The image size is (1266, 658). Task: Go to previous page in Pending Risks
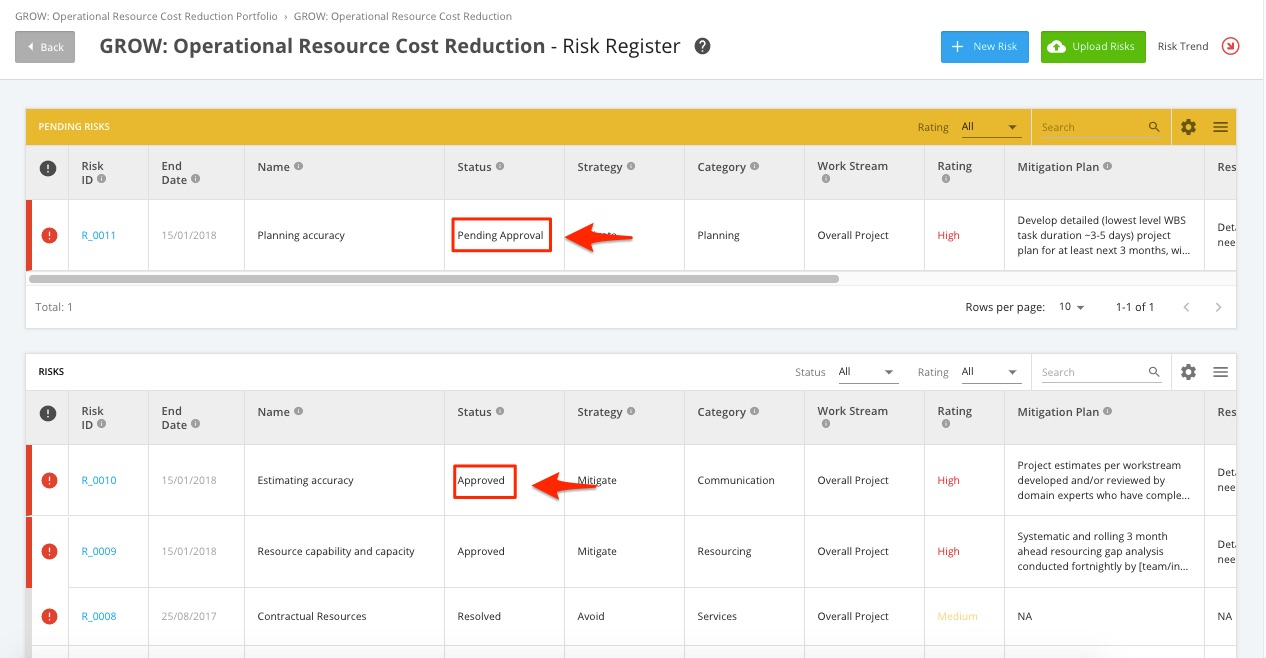coord(1186,307)
